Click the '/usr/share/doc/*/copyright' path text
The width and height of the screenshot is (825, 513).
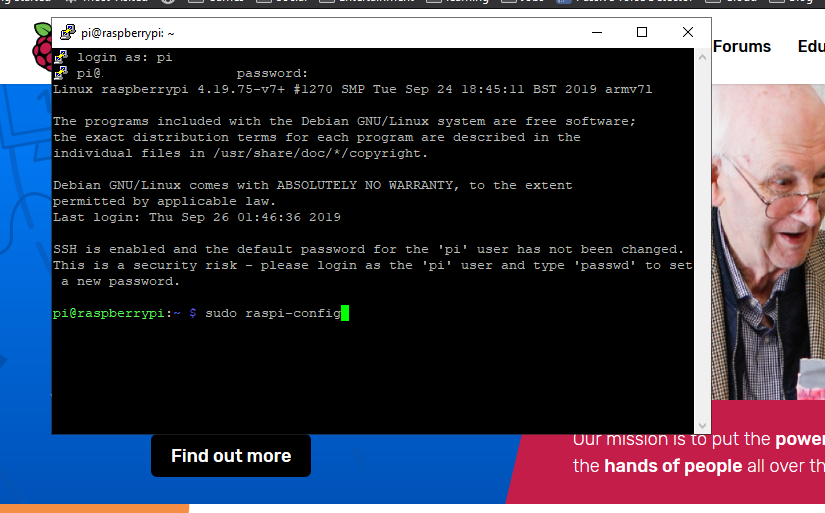pyautogui.click(x=317, y=154)
